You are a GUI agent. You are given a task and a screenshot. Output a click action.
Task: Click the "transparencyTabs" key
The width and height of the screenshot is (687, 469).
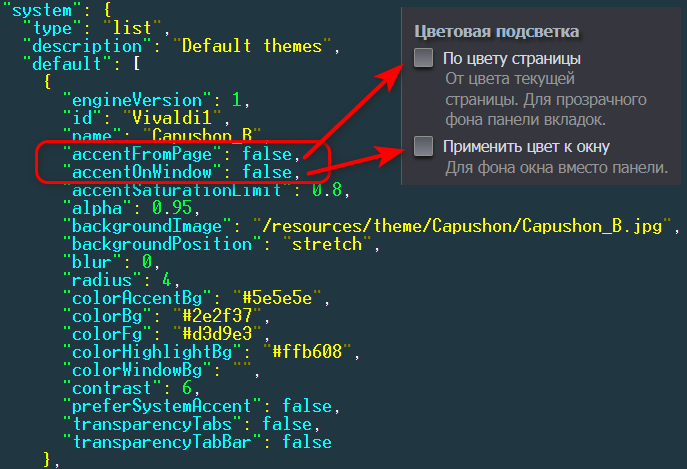pos(152,424)
